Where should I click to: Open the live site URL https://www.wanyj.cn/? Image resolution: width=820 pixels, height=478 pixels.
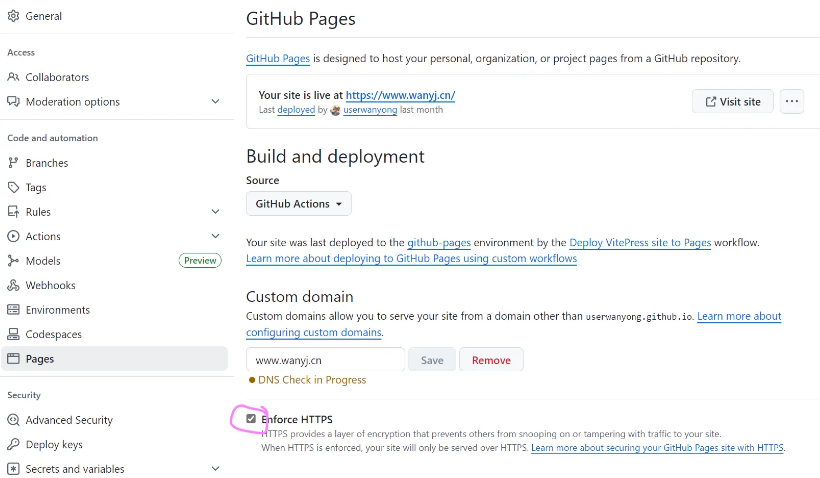(400, 95)
